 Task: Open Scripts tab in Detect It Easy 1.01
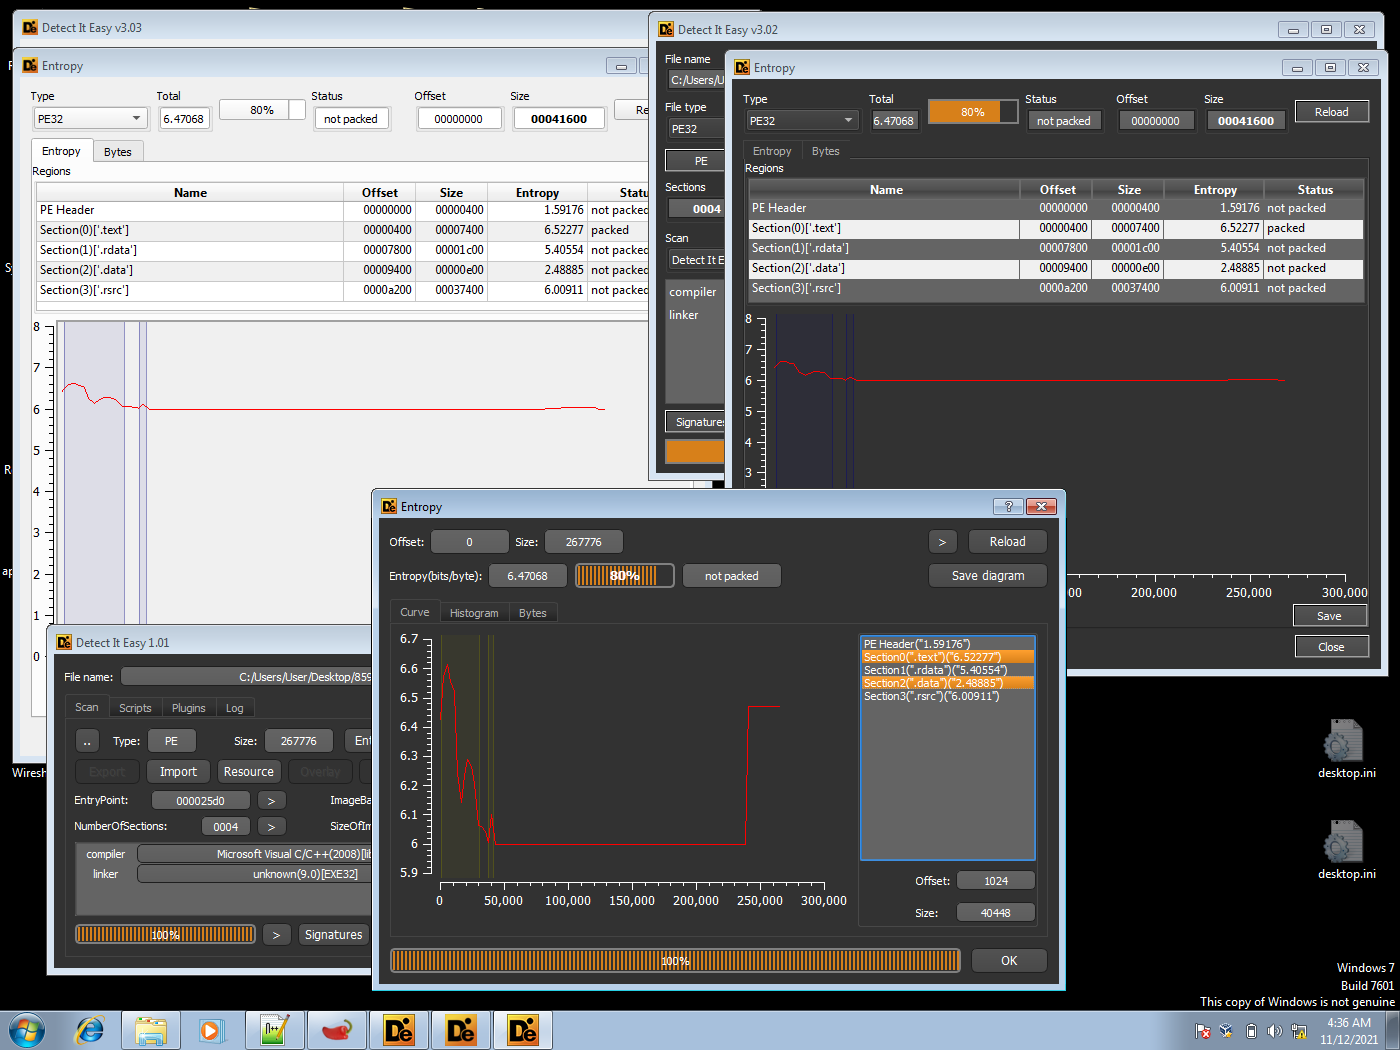click(135, 708)
